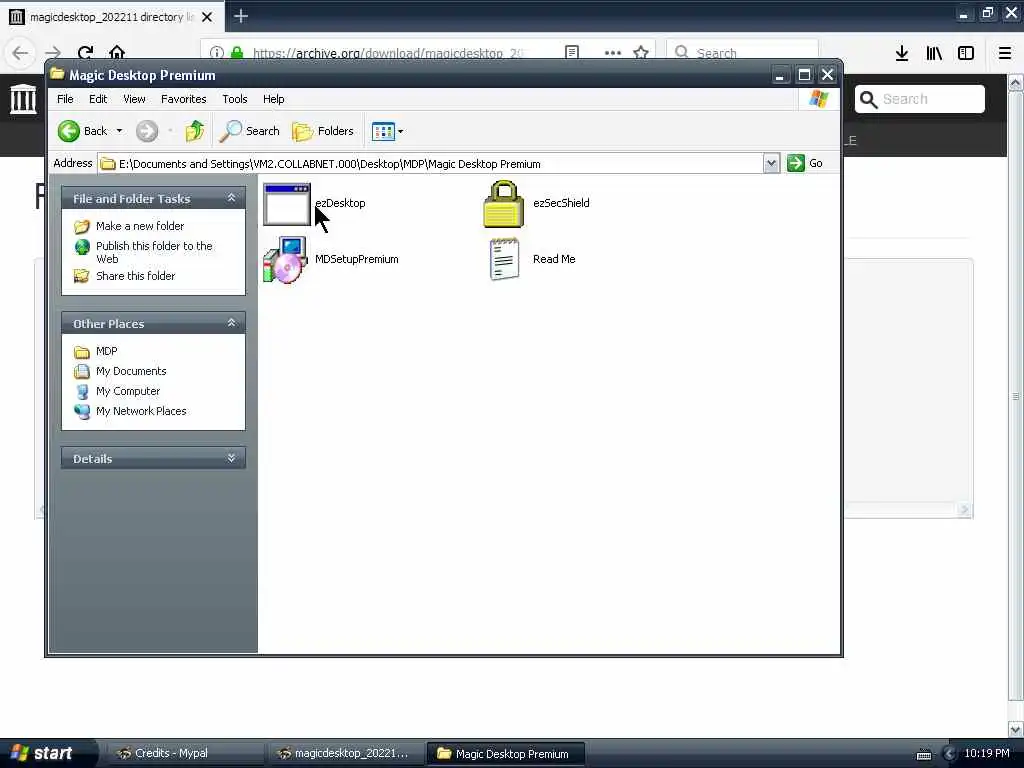Image resolution: width=1024 pixels, height=768 pixels.
Task: Expand the Details panel
Action: pos(231,458)
